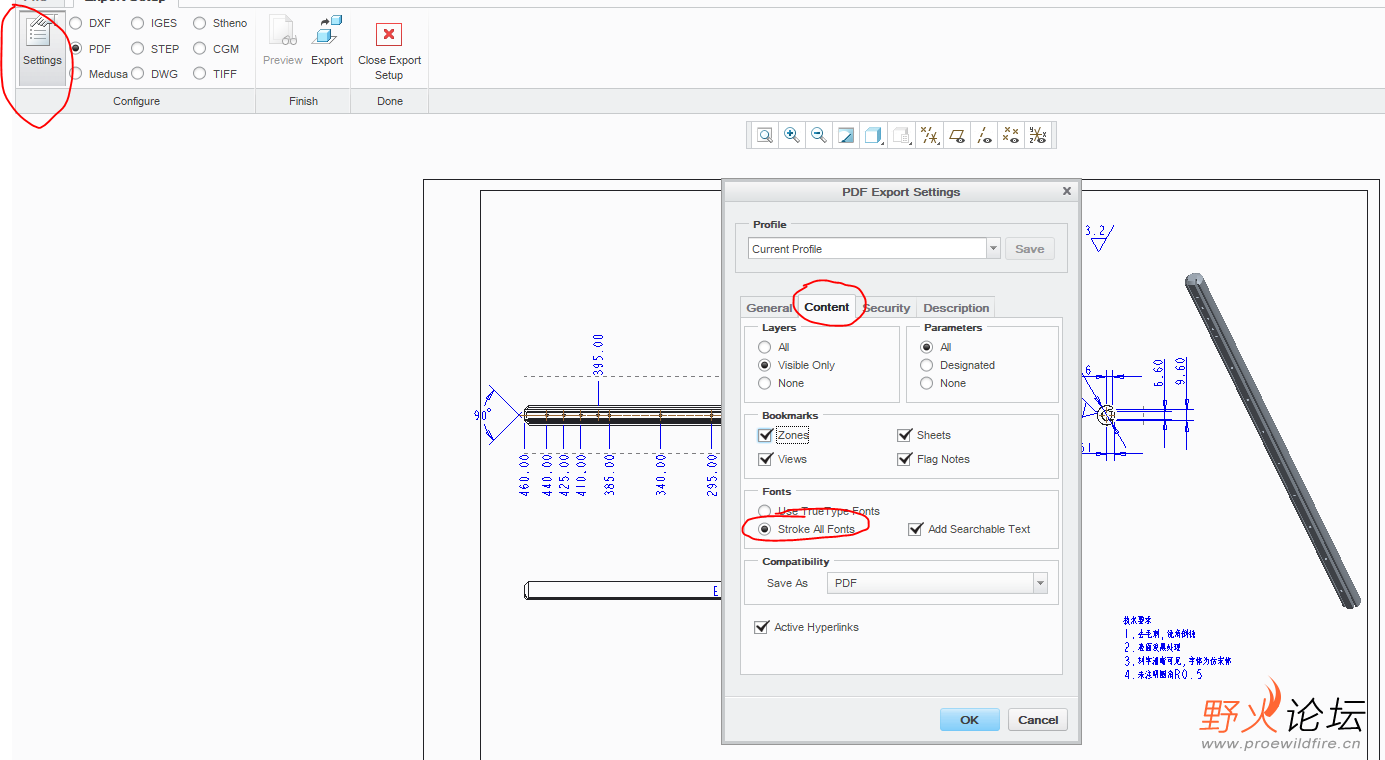Select Use TrueType Fonts option
This screenshot has width=1385, height=760.
765,511
